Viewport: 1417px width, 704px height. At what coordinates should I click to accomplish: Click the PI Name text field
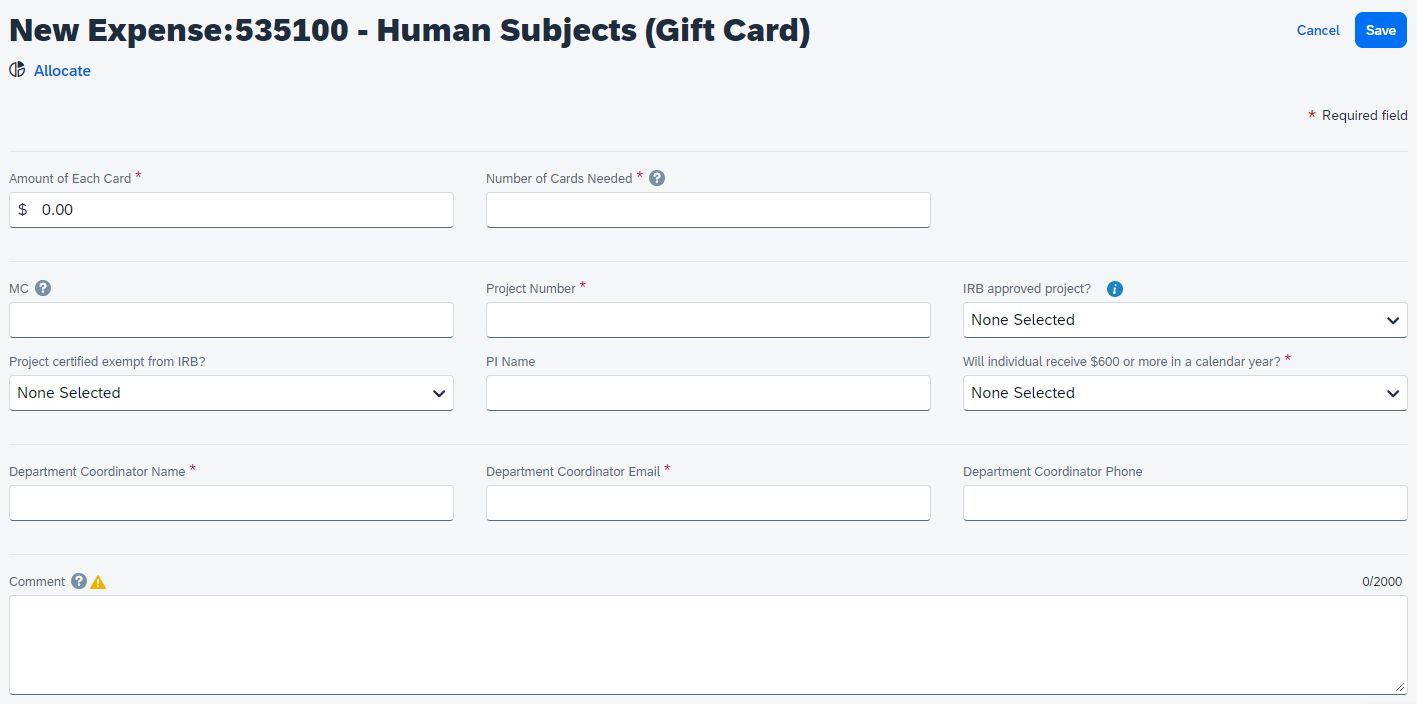click(708, 393)
